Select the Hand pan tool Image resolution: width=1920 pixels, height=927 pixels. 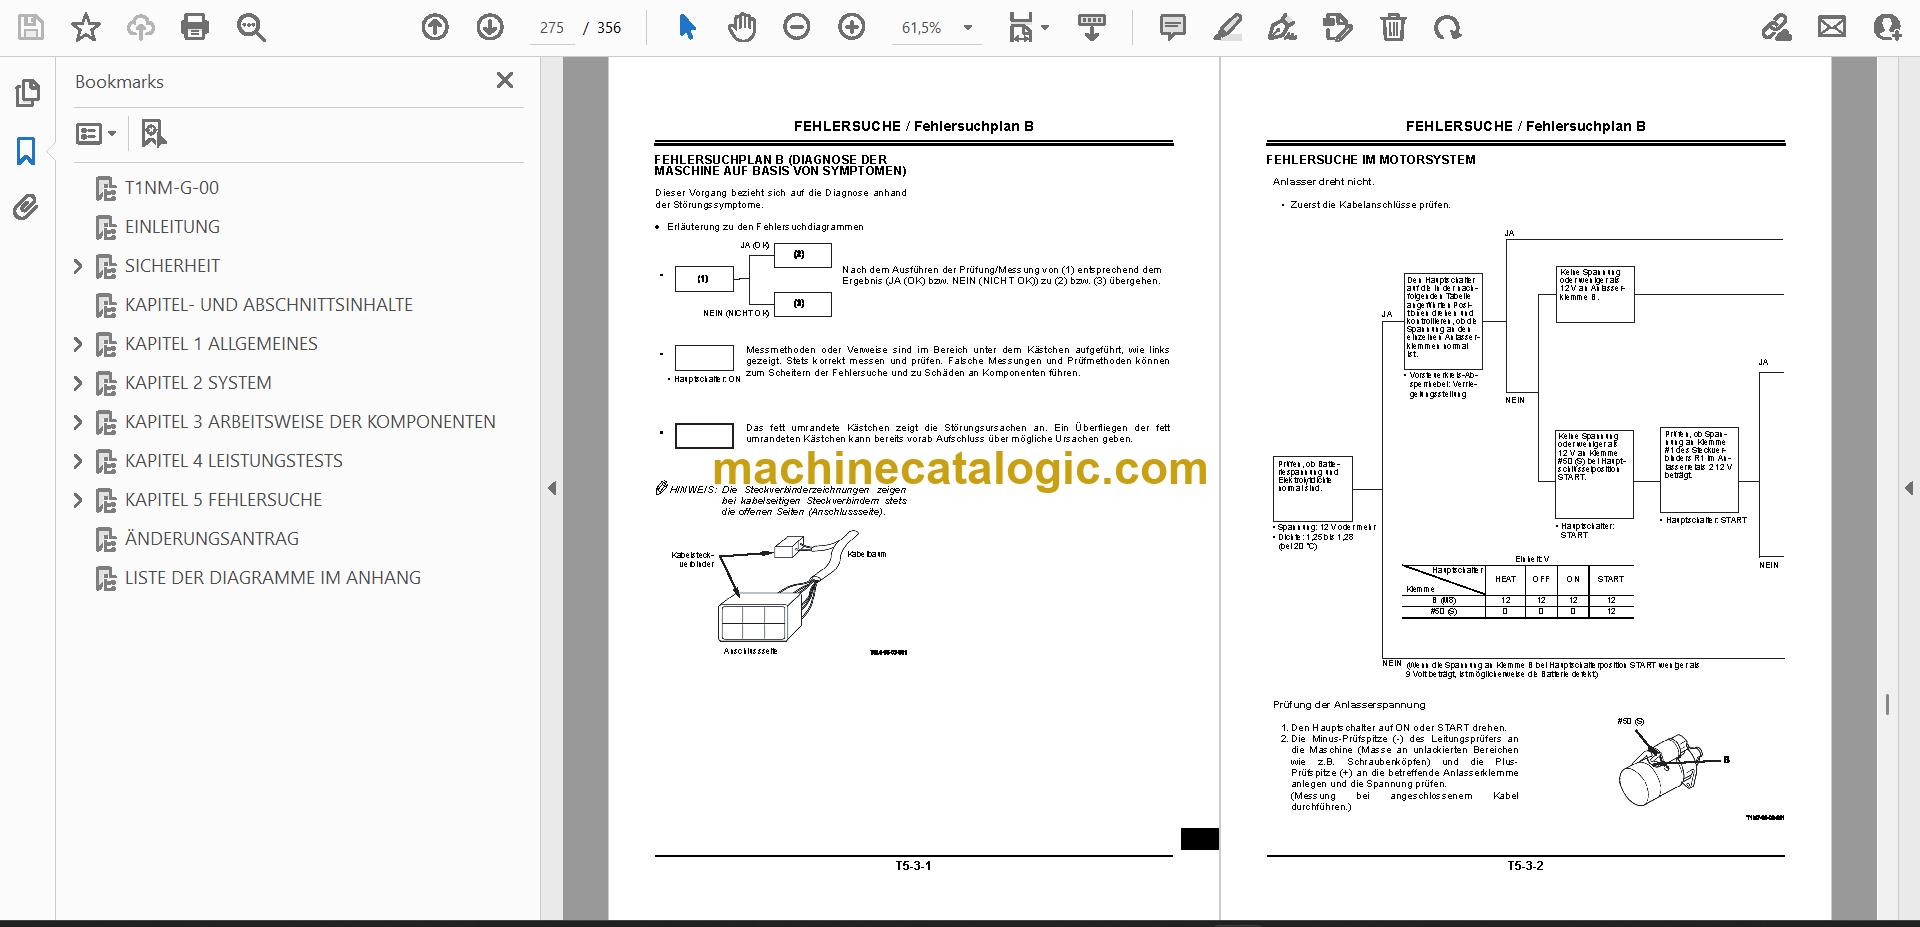click(742, 27)
